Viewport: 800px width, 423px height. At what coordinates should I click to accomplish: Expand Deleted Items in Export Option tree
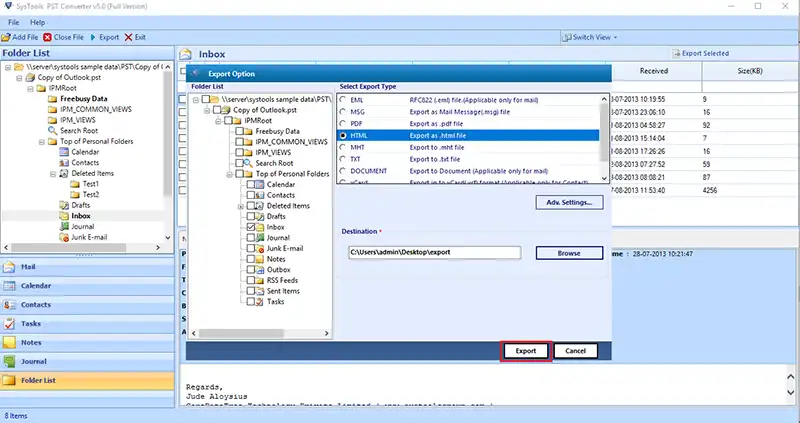pyautogui.click(x=240, y=206)
